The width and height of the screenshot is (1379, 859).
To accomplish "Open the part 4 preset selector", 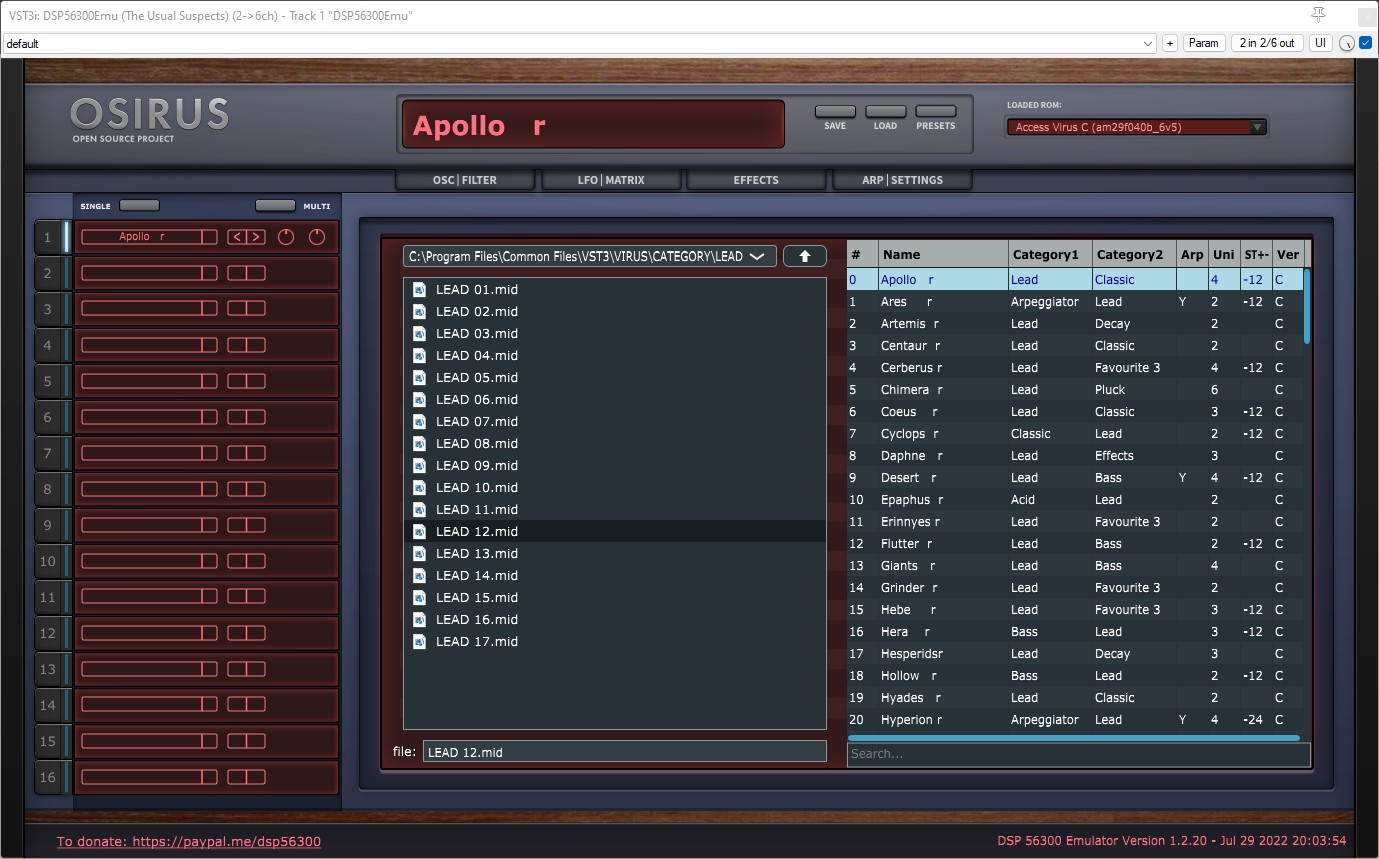I will pos(149,345).
